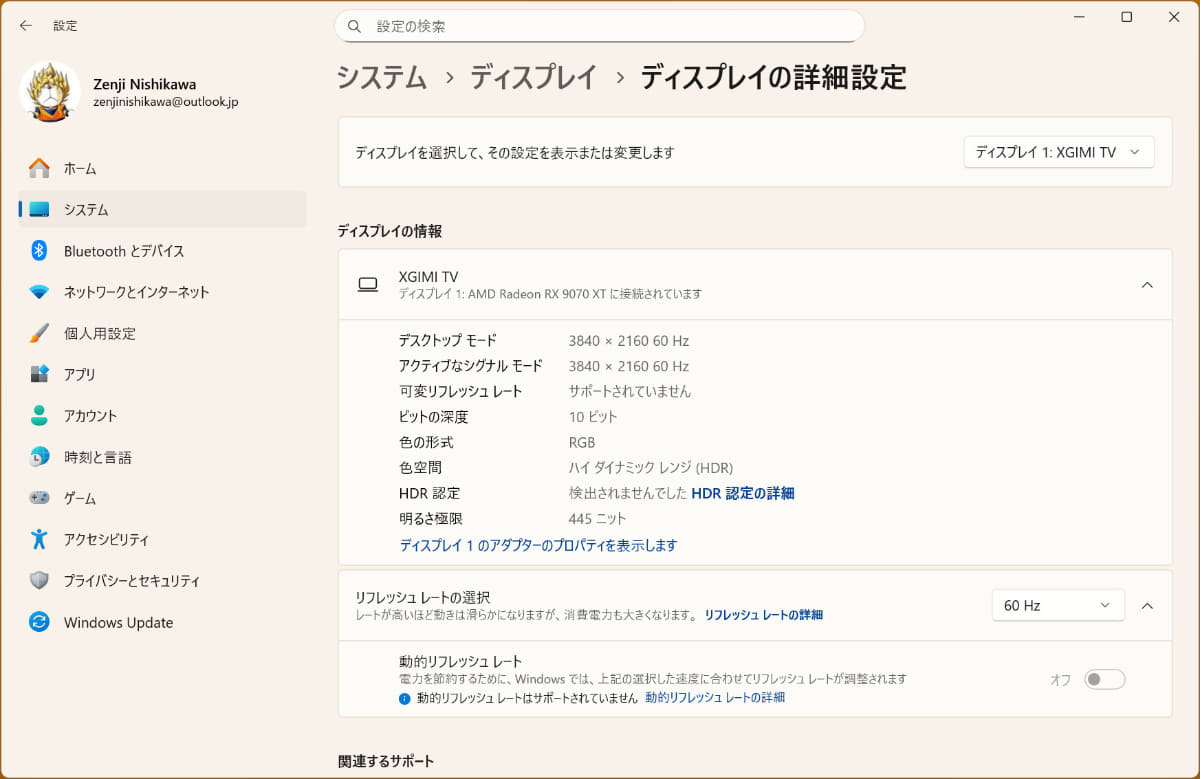
Task: Click the back arrow button
Action: (x=26, y=26)
